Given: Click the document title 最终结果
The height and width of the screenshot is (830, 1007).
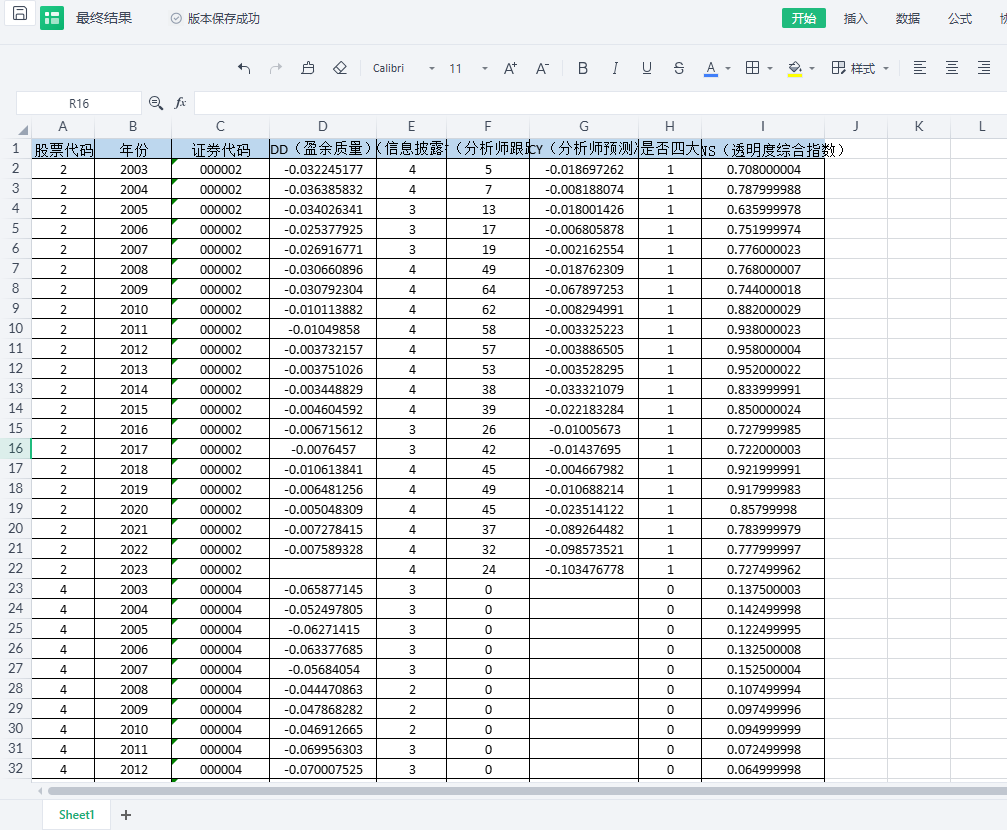Looking at the screenshot, I should coord(103,18).
